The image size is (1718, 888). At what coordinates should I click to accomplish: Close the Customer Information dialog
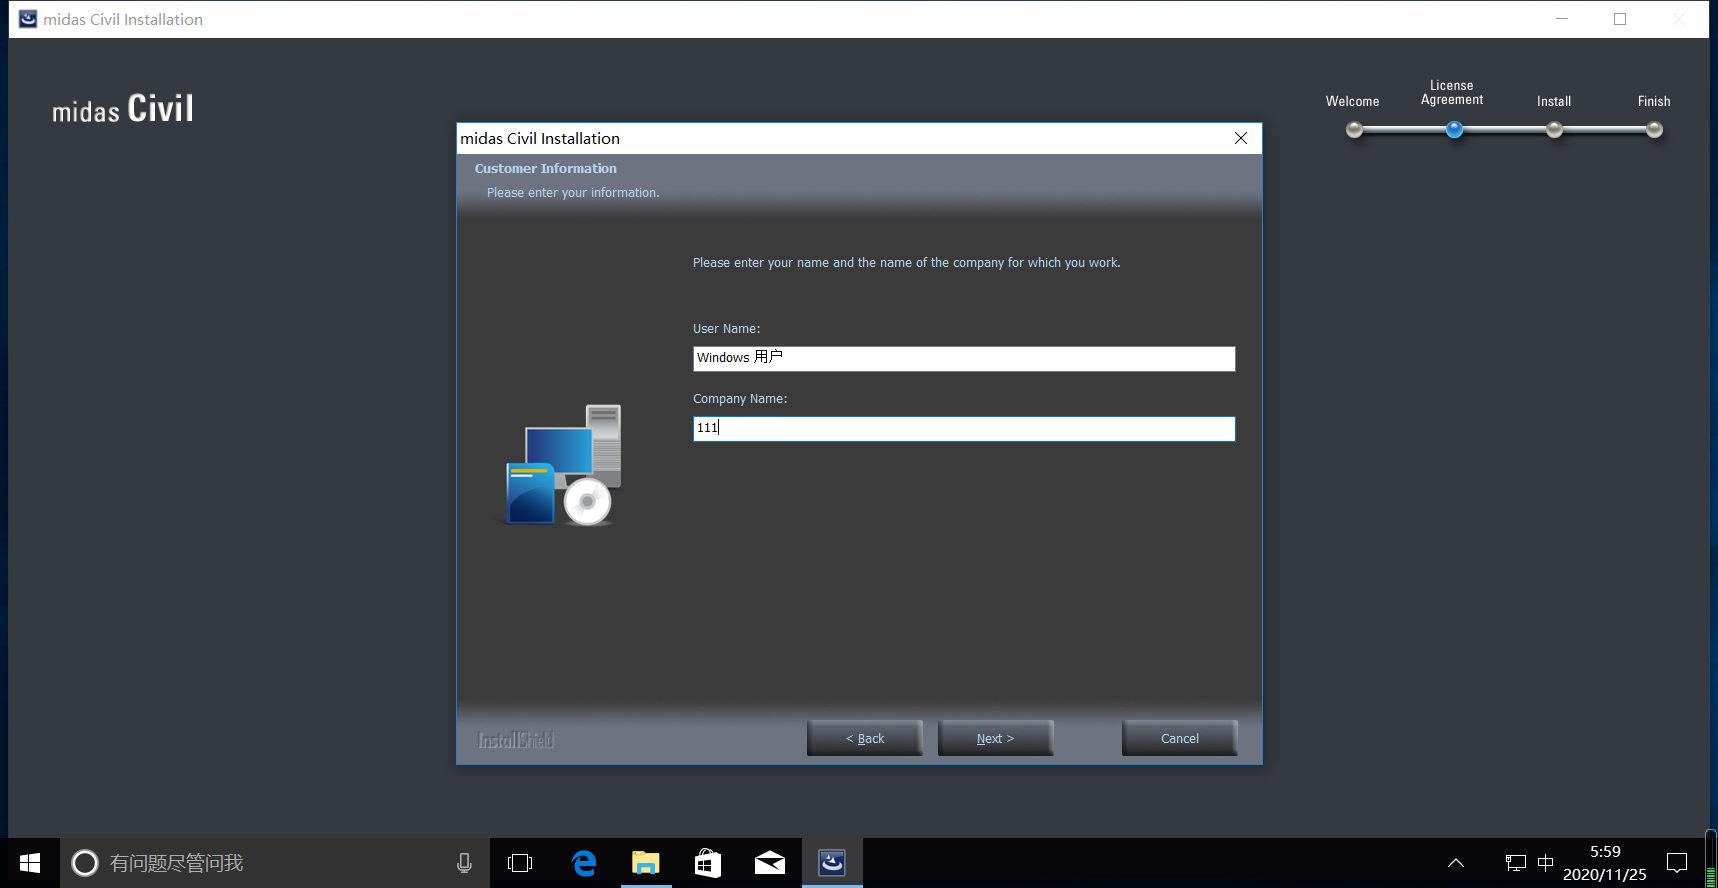click(1241, 138)
